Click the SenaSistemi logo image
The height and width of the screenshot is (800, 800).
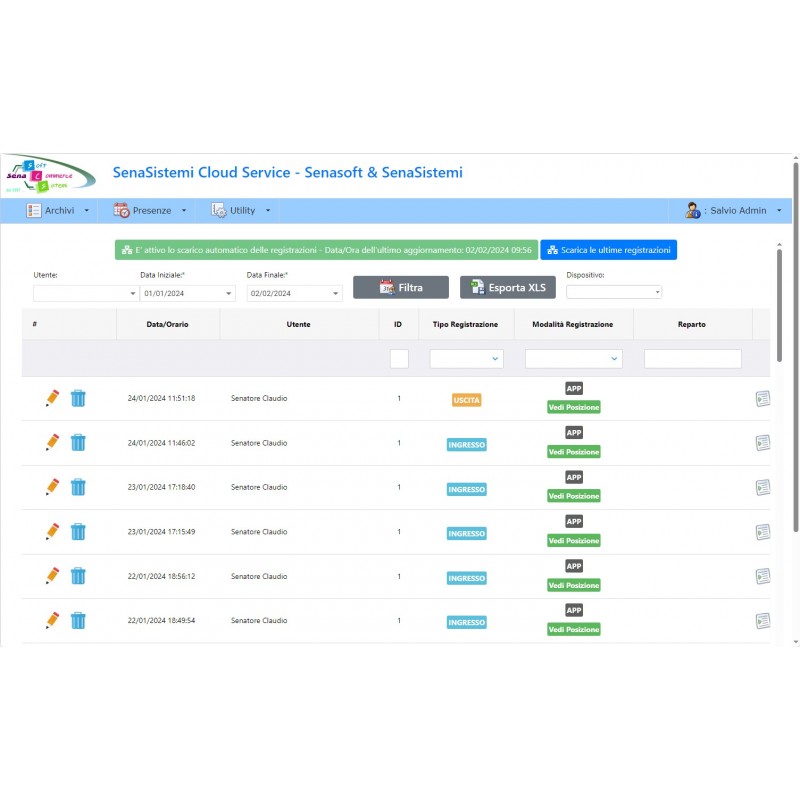tap(49, 174)
